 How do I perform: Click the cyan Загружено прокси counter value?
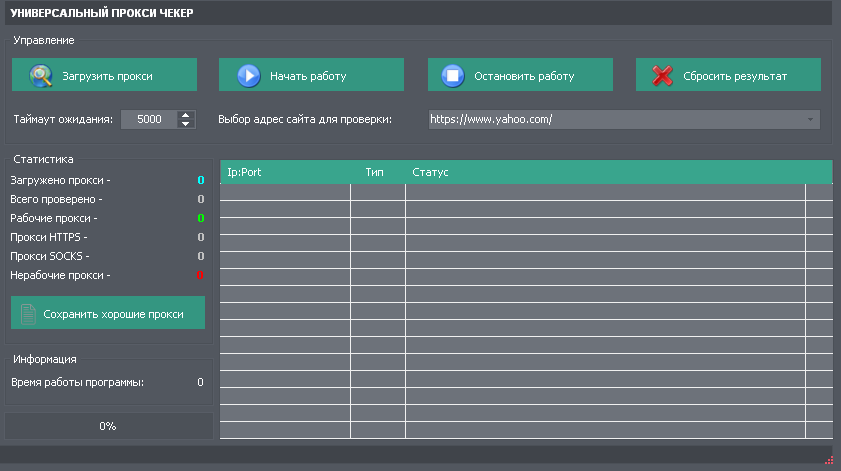tap(200, 180)
